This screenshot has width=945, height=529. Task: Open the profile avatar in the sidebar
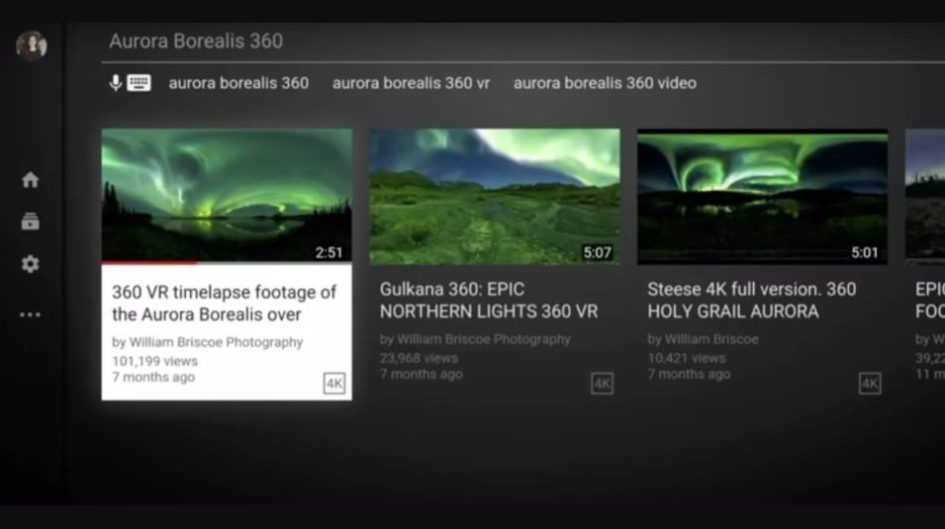pyautogui.click(x=31, y=45)
